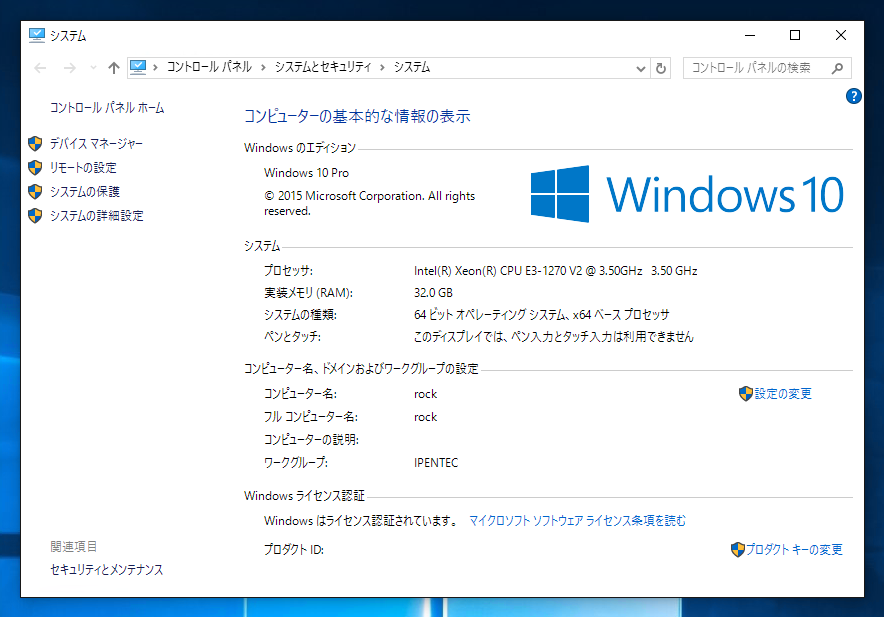The image size is (884, 617).
Task: Click the 64 ビット system type value
Action: click(x=541, y=315)
